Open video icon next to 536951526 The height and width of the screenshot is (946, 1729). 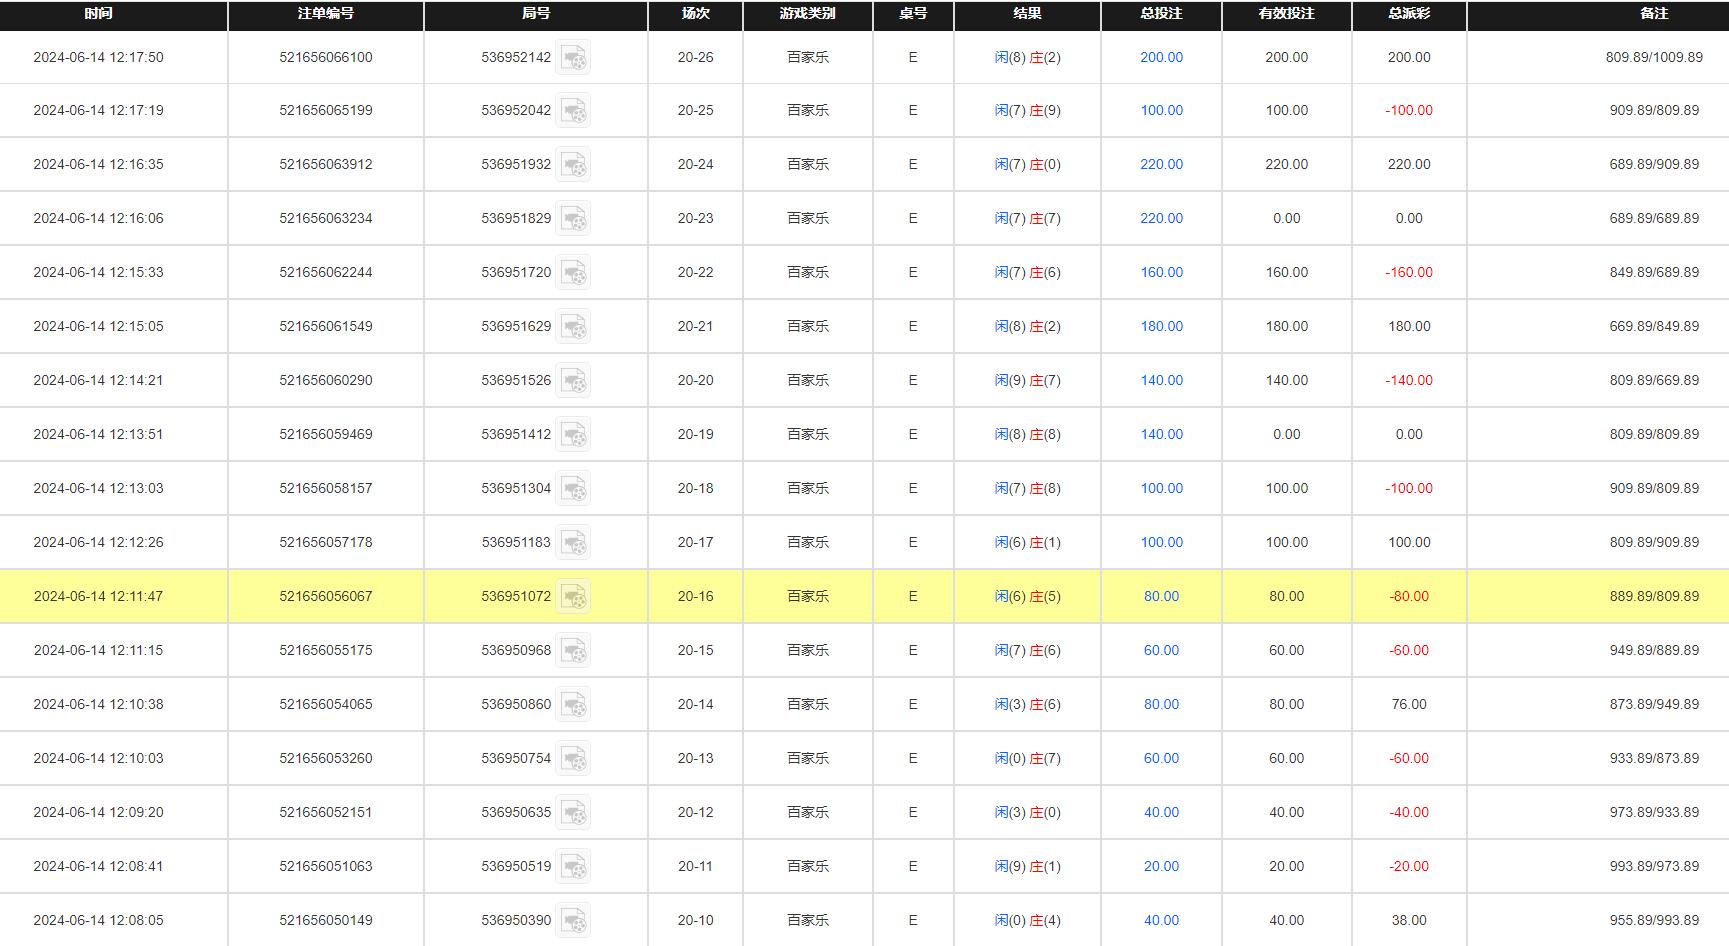pyautogui.click(x=573, y=381)
